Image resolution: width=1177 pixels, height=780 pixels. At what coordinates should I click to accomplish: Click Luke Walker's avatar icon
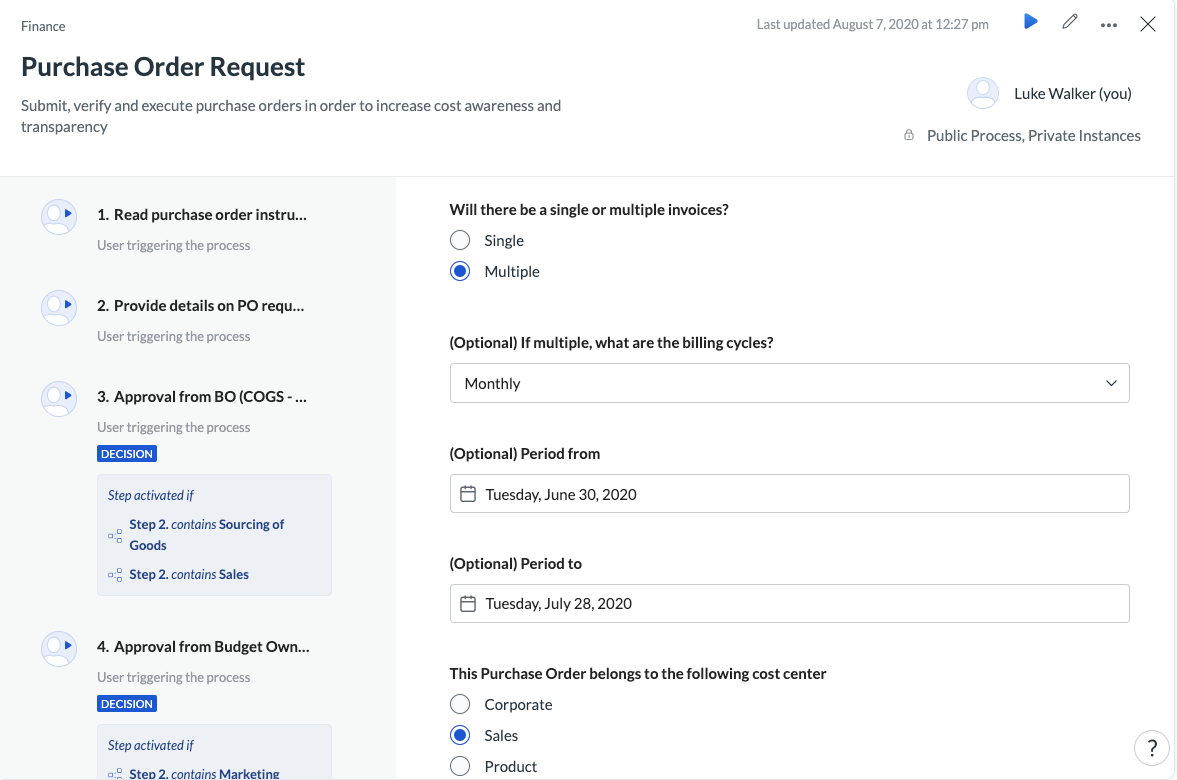click(x=983, y=93)
